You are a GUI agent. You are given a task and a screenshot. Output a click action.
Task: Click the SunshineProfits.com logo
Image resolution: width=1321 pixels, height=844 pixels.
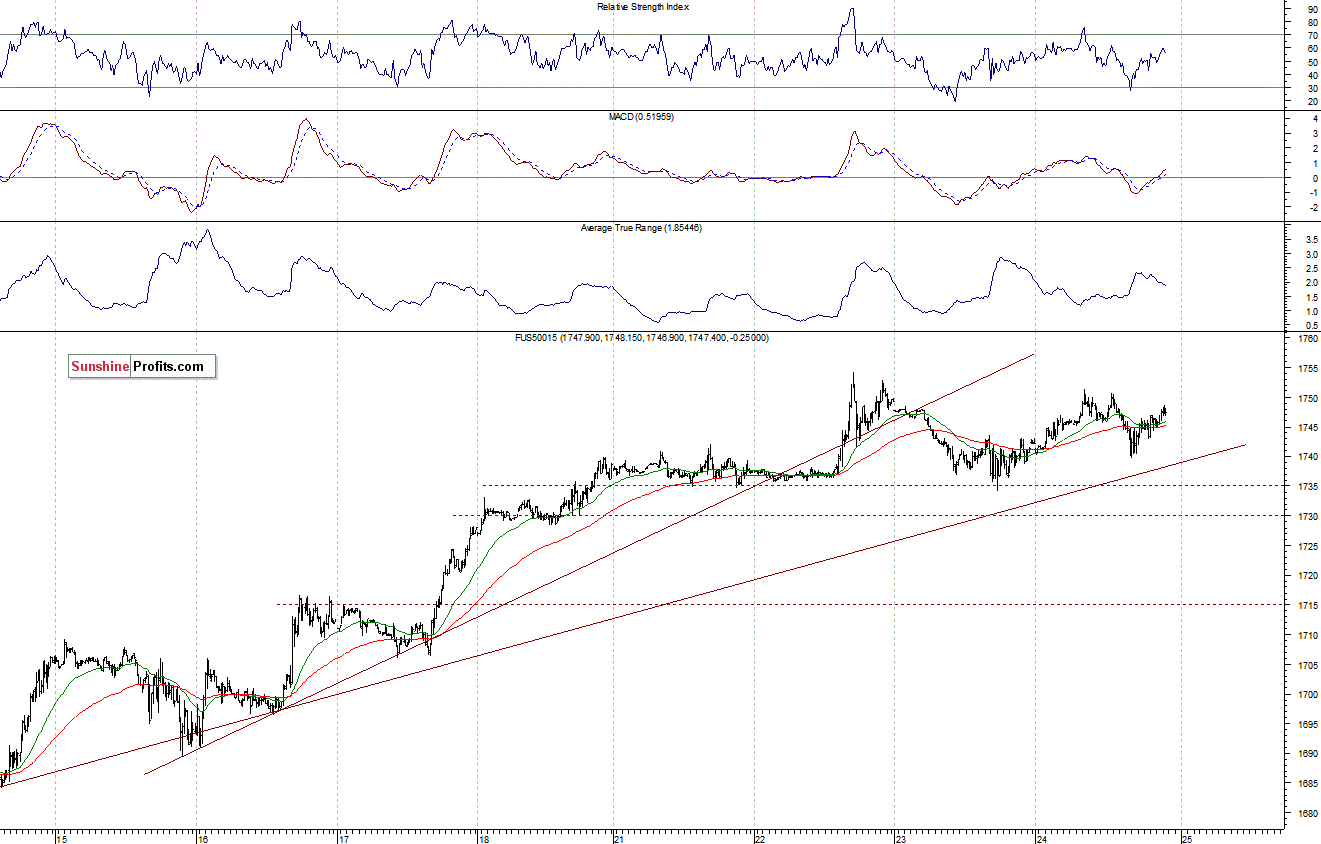tap(142, 367)
